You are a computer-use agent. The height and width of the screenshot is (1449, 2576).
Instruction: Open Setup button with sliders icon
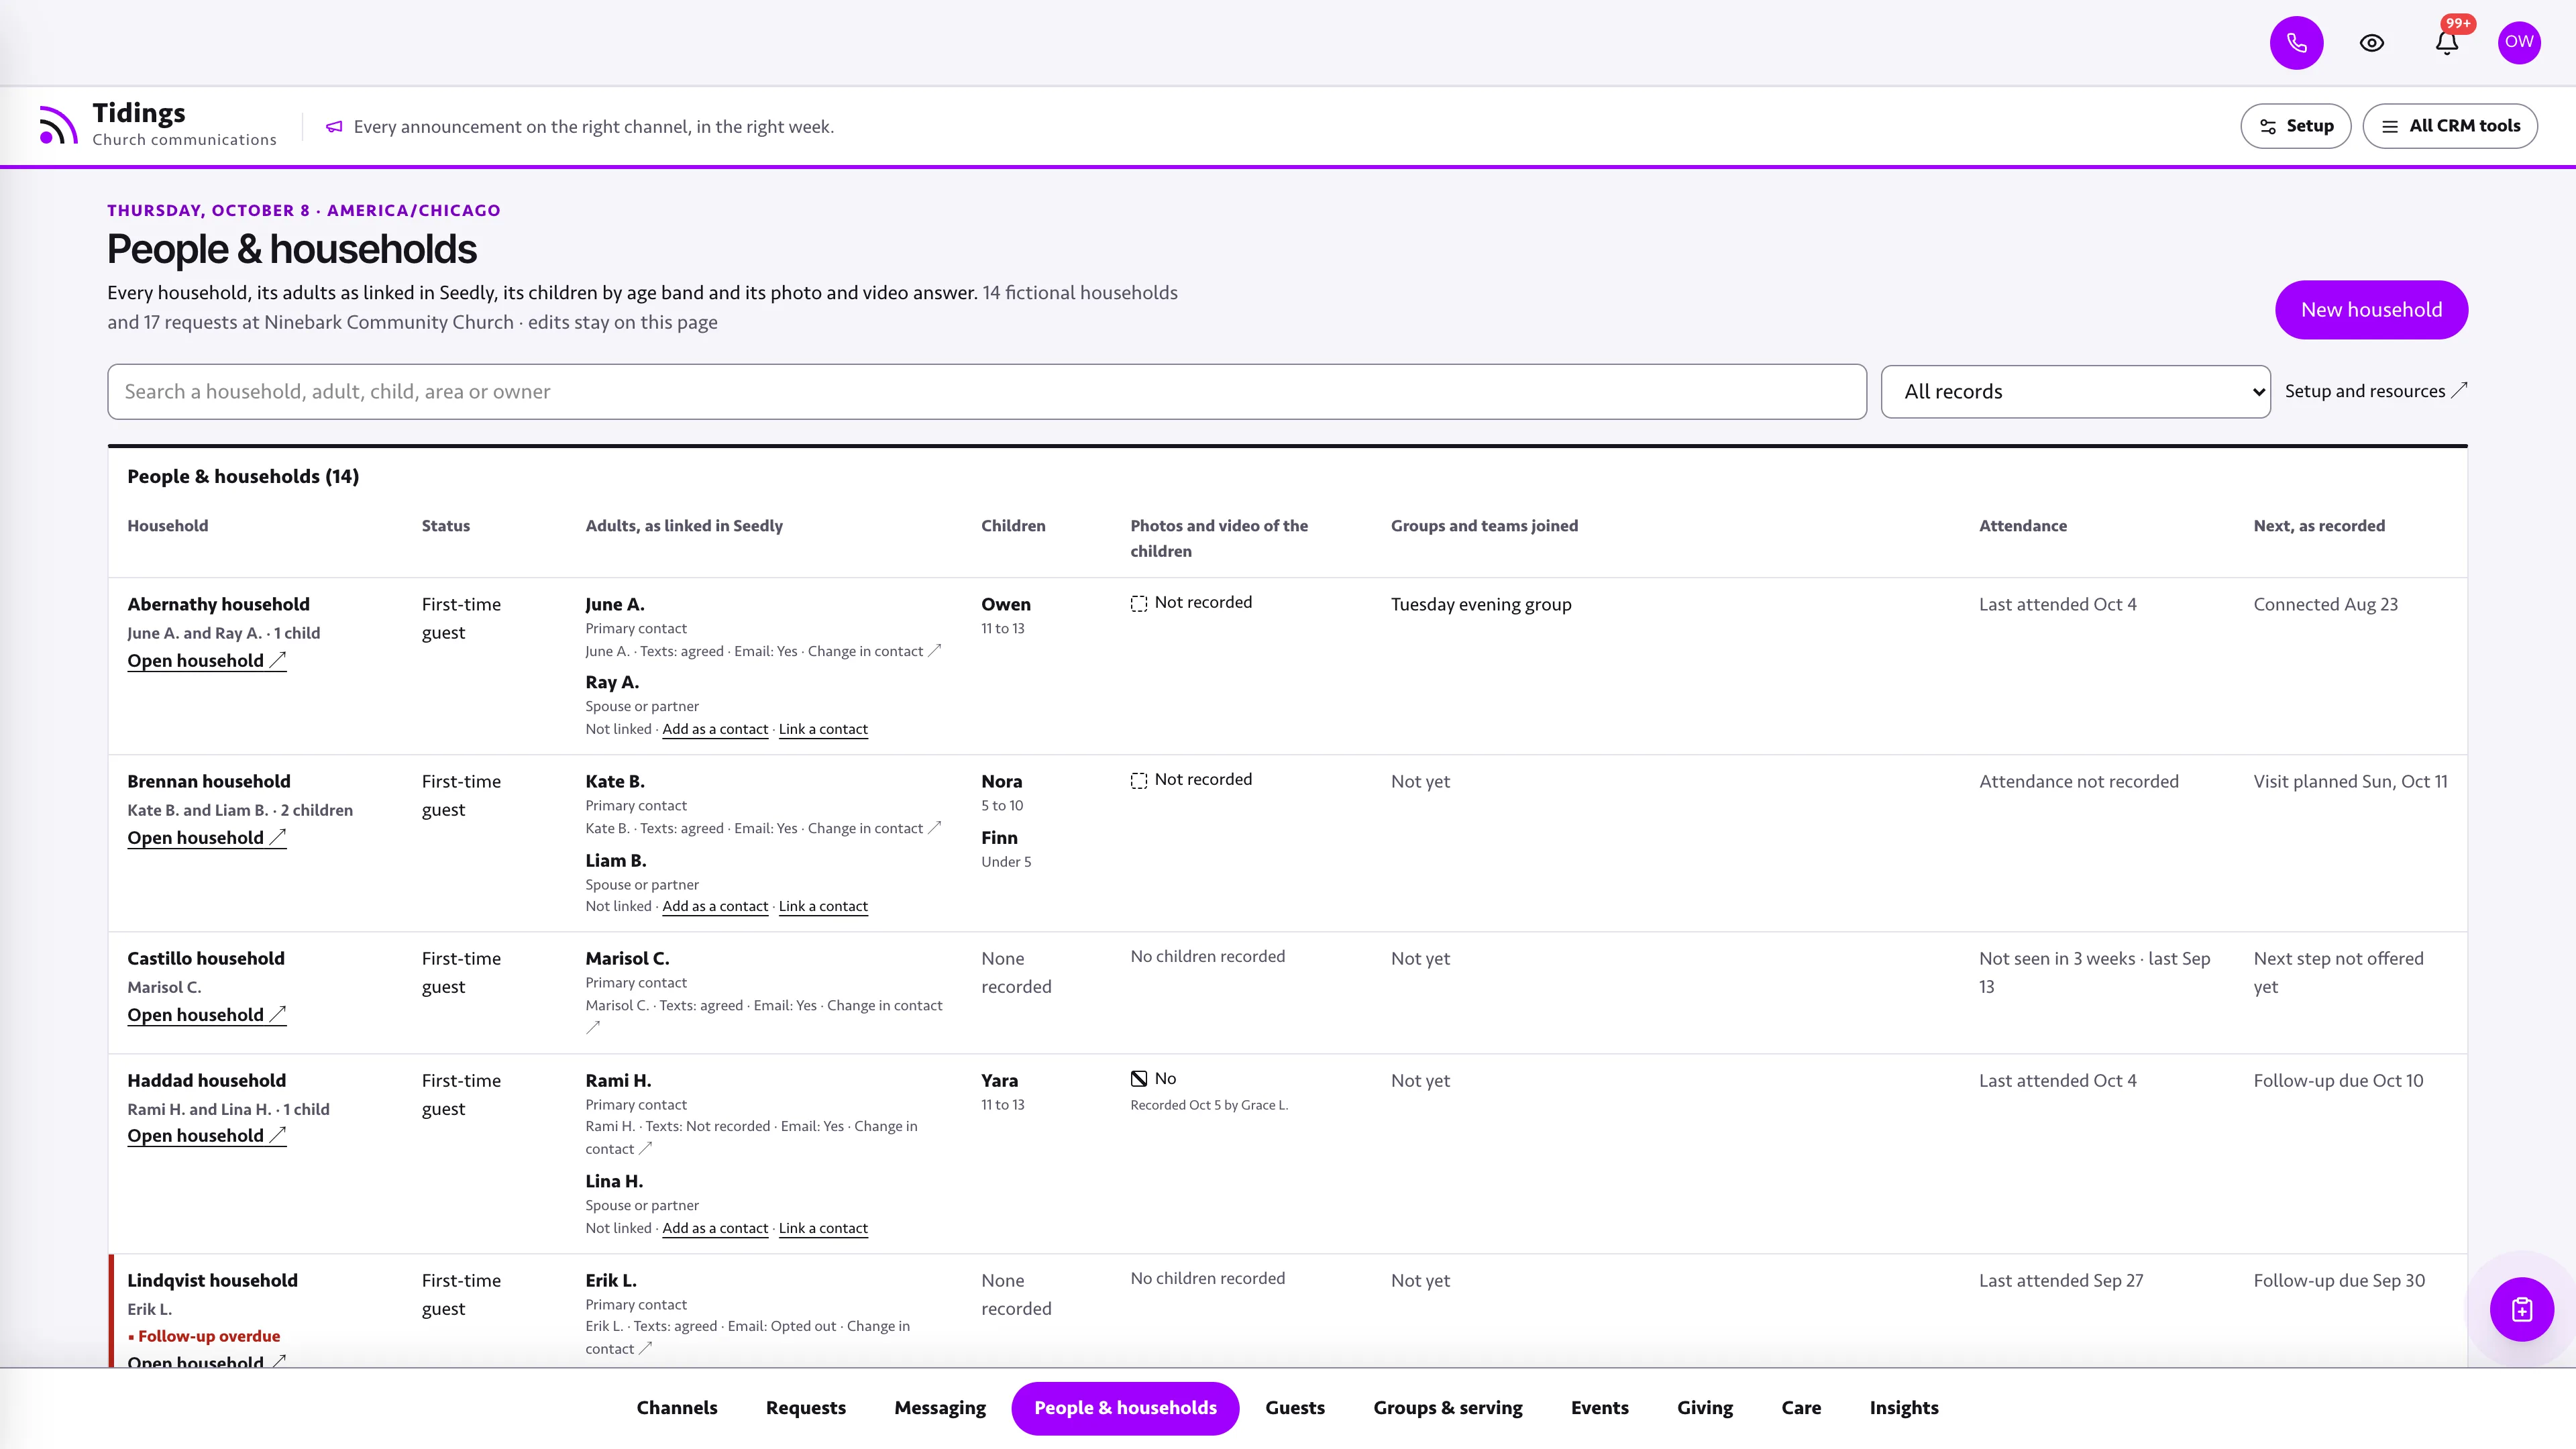tap(2295, 126)
